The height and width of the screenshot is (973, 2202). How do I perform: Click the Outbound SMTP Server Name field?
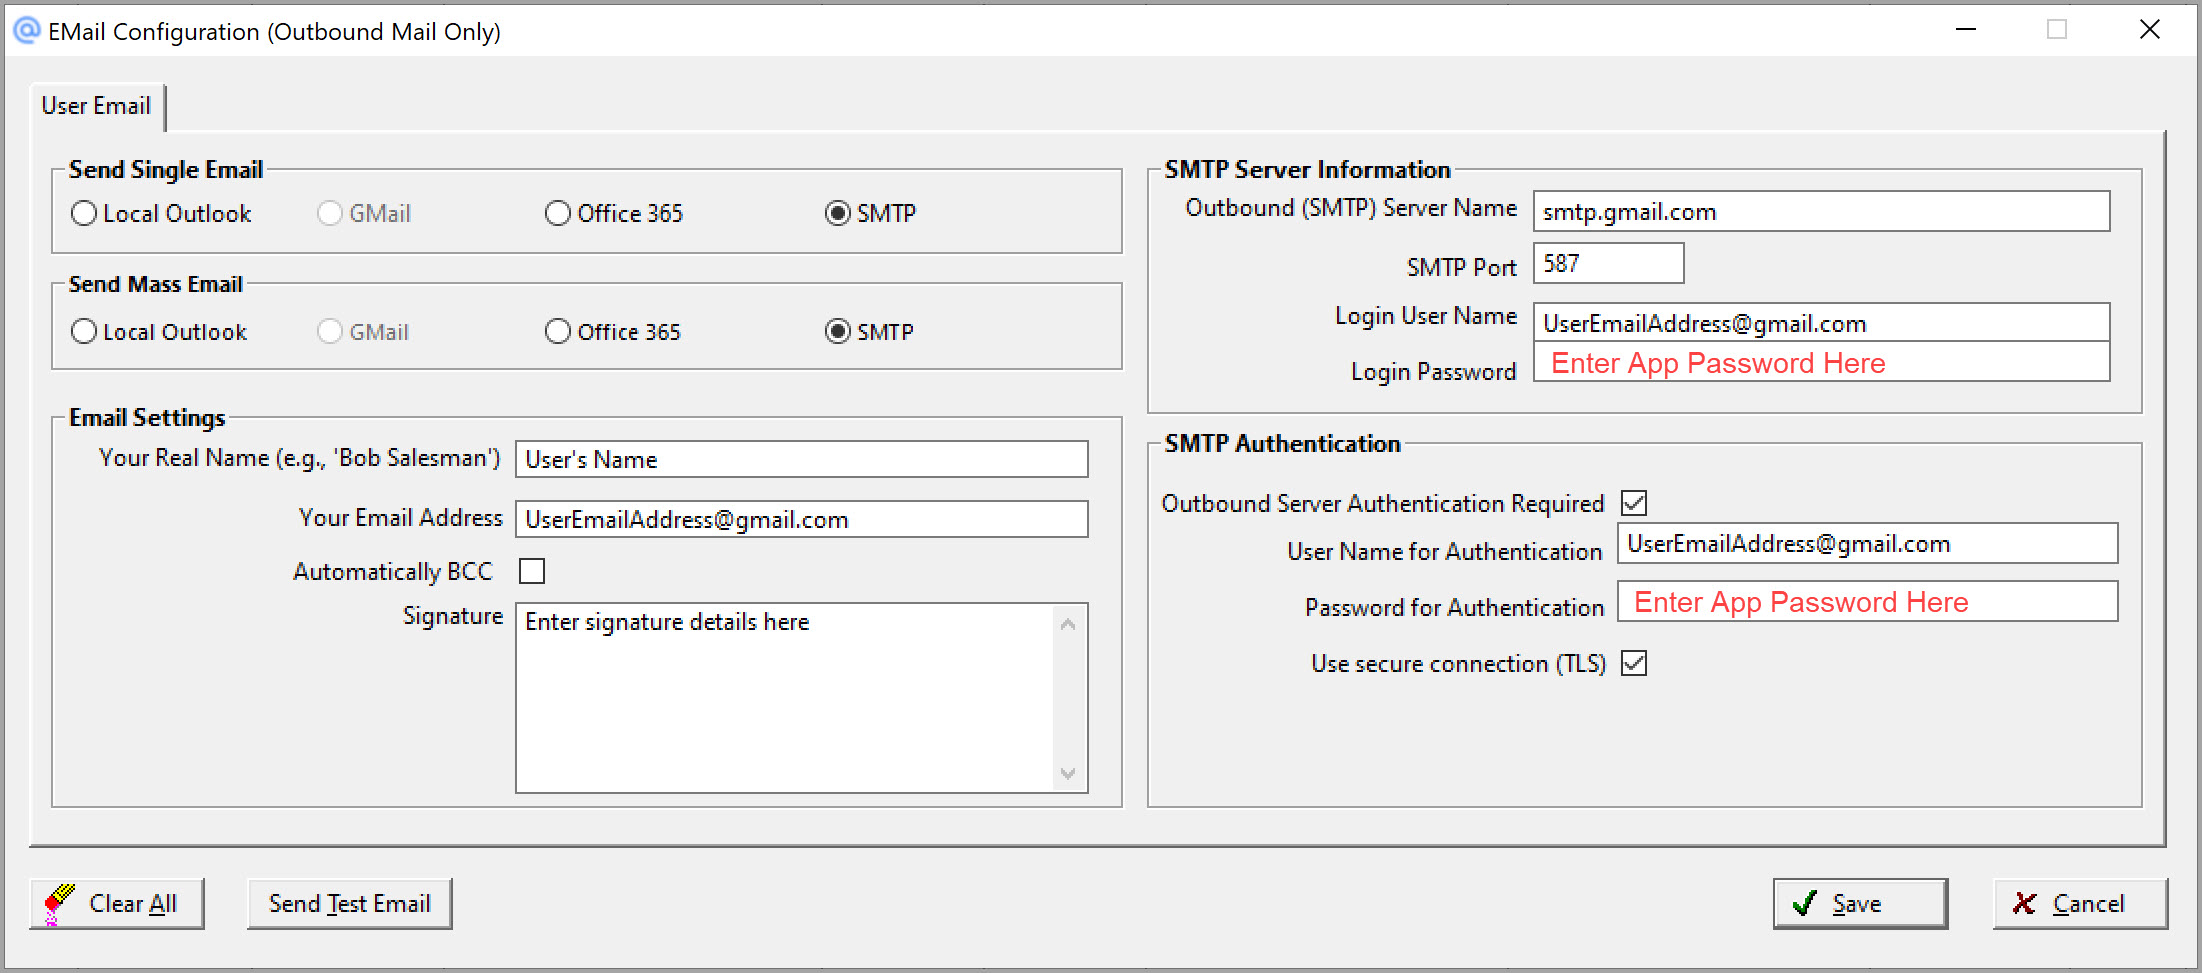(x=1820, y=211)
